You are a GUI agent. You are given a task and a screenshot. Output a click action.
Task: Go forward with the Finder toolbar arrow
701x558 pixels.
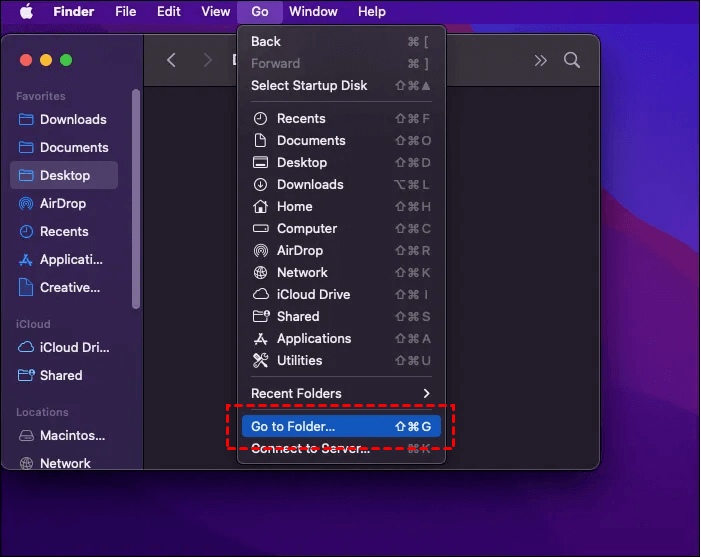207,60
